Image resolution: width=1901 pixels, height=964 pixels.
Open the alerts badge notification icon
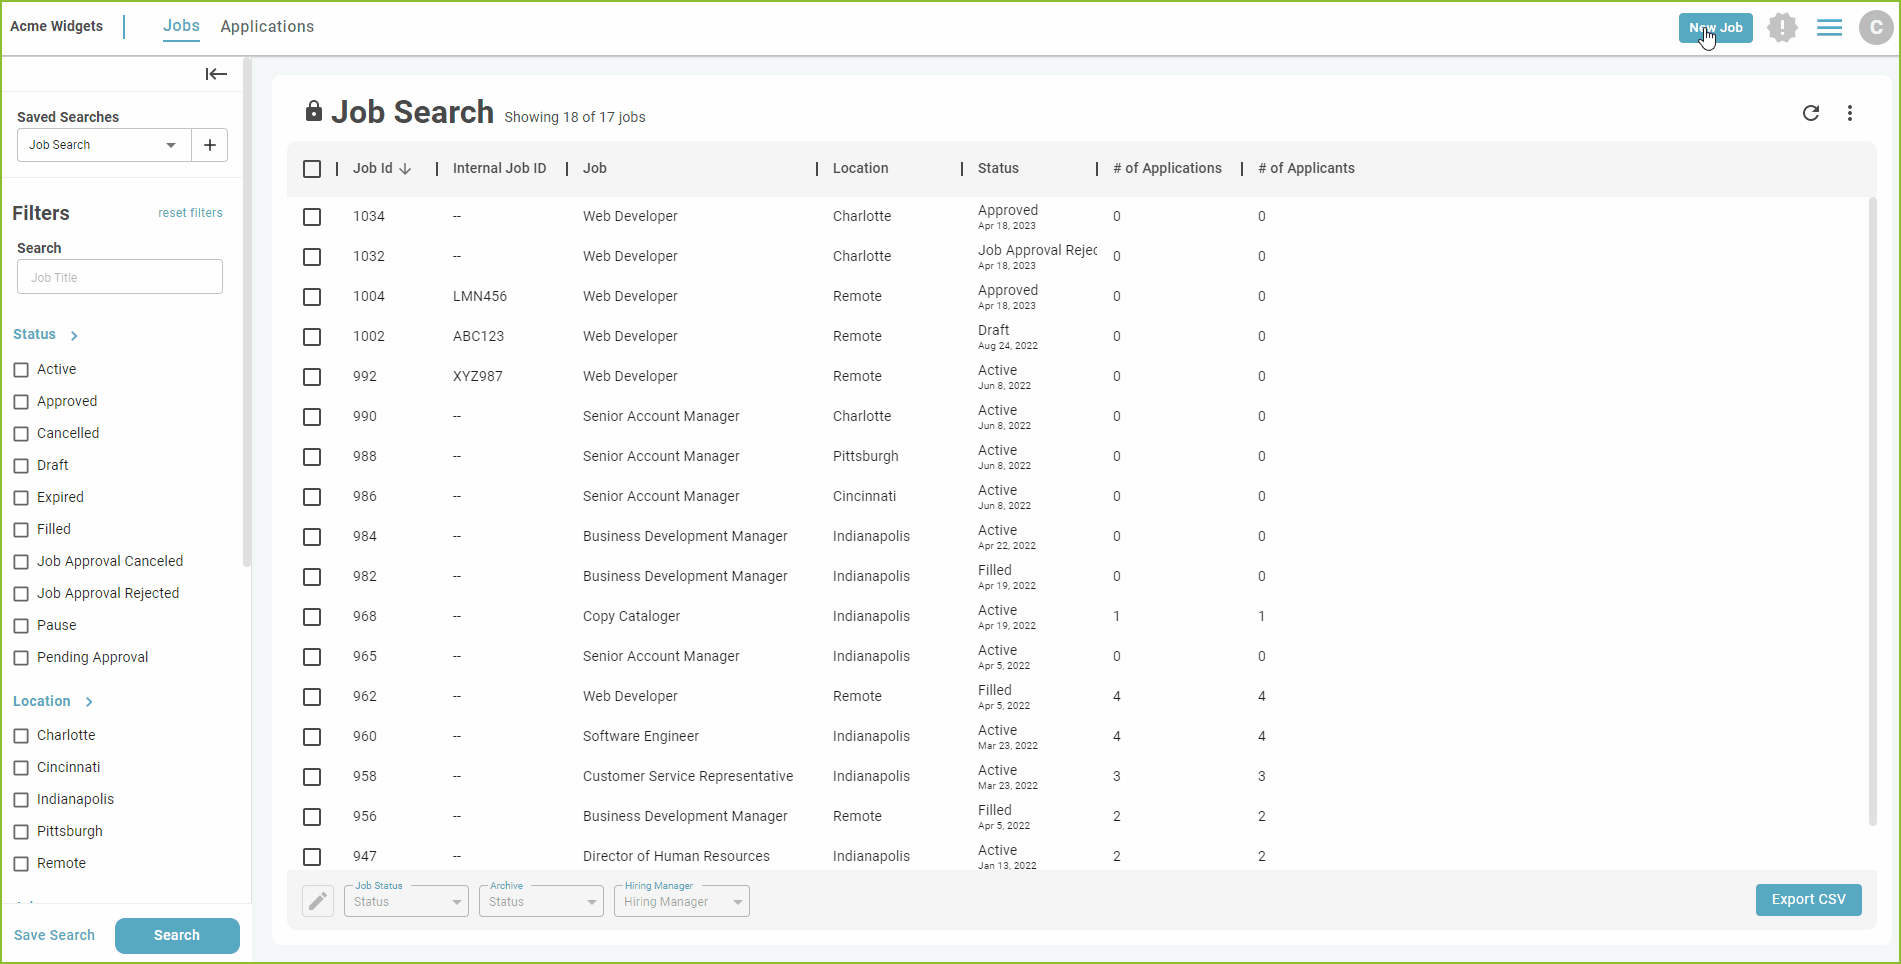(1782, 28)
